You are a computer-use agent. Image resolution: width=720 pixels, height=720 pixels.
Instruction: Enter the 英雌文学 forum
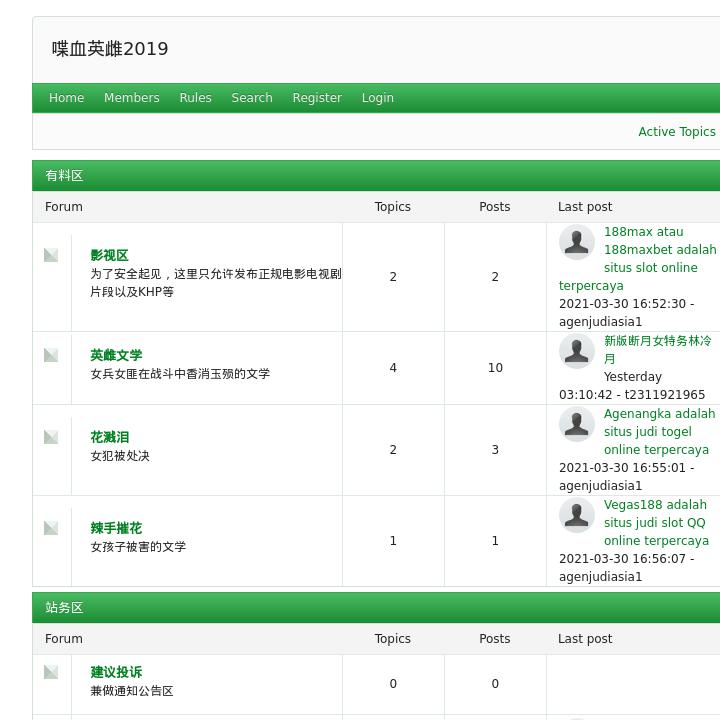(116, 356)
